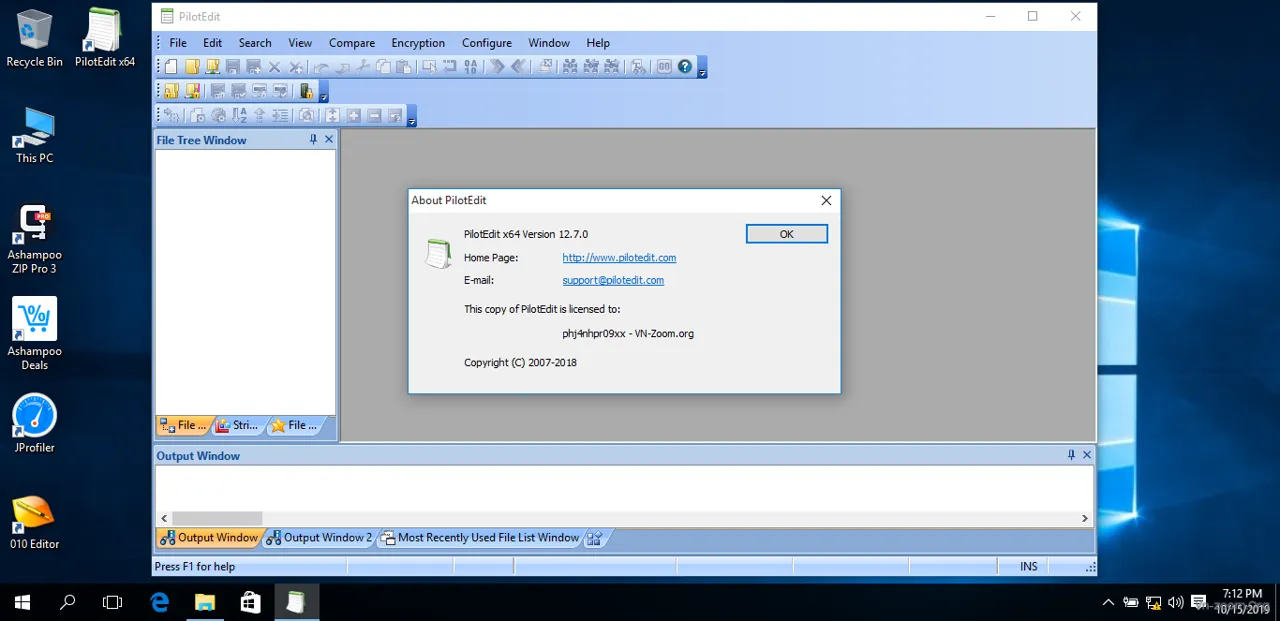Screen dimensions: 1280x621
Task: Close the File Tree Window panel
Action: [x=328, y=140]
